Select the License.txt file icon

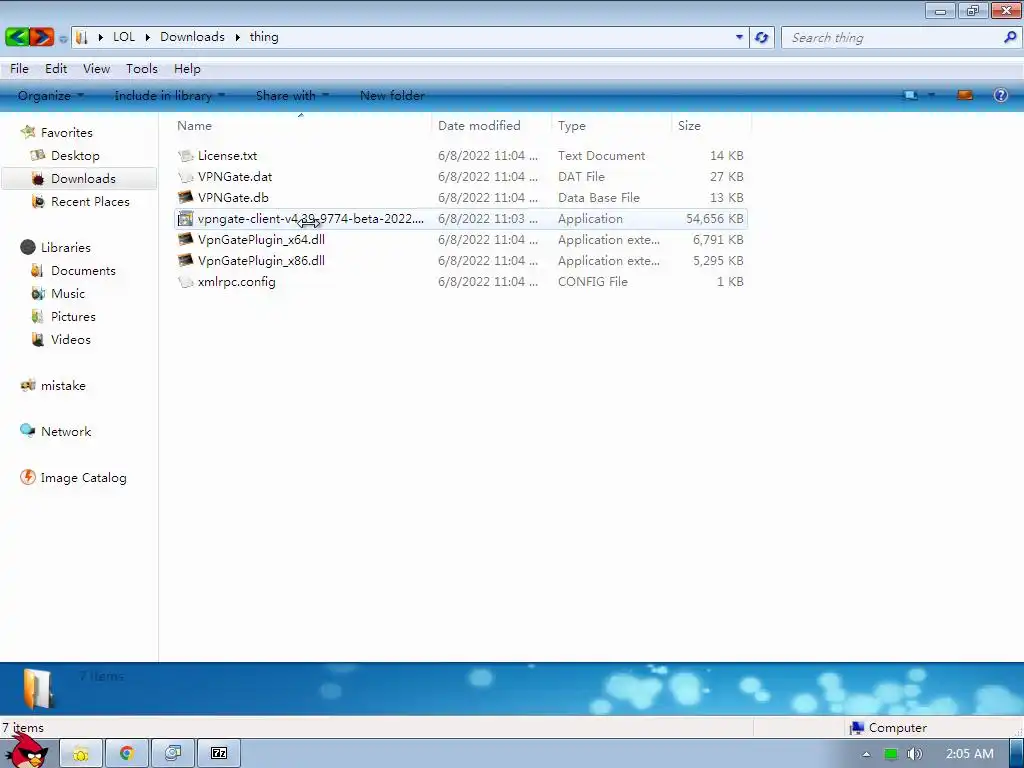tap(186, 155)
